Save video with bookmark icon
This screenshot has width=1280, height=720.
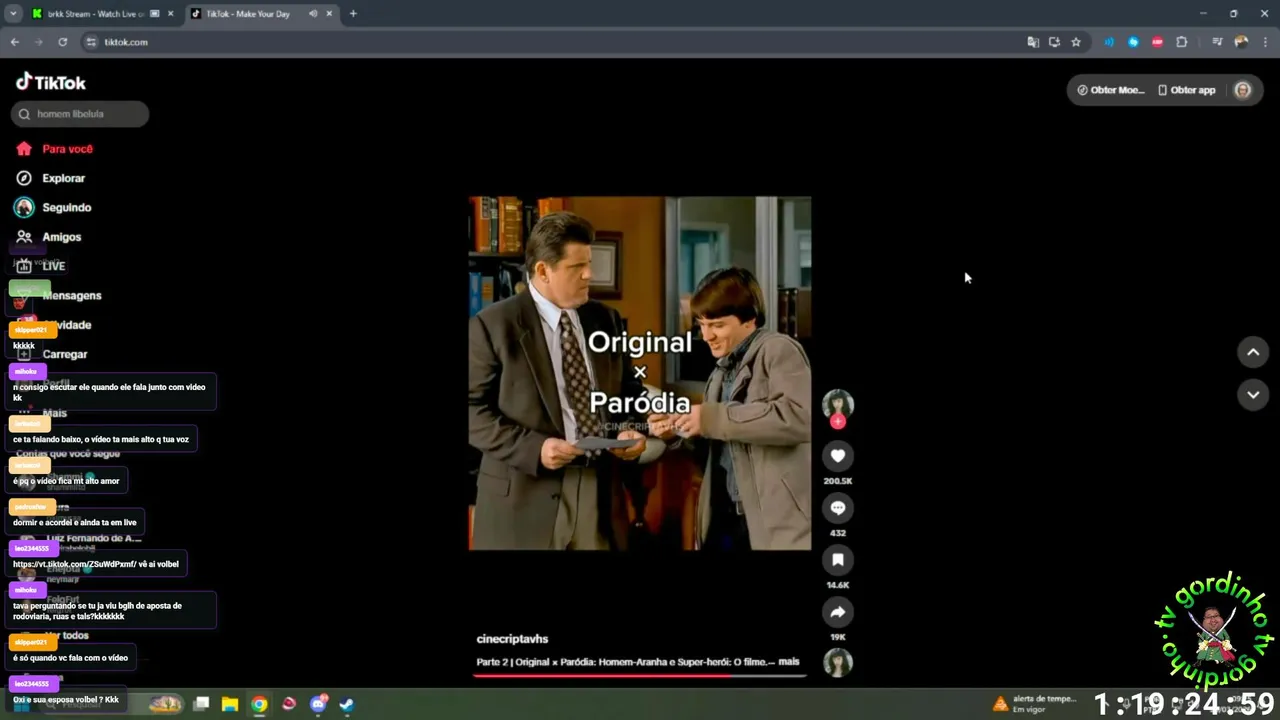(838, 560)
